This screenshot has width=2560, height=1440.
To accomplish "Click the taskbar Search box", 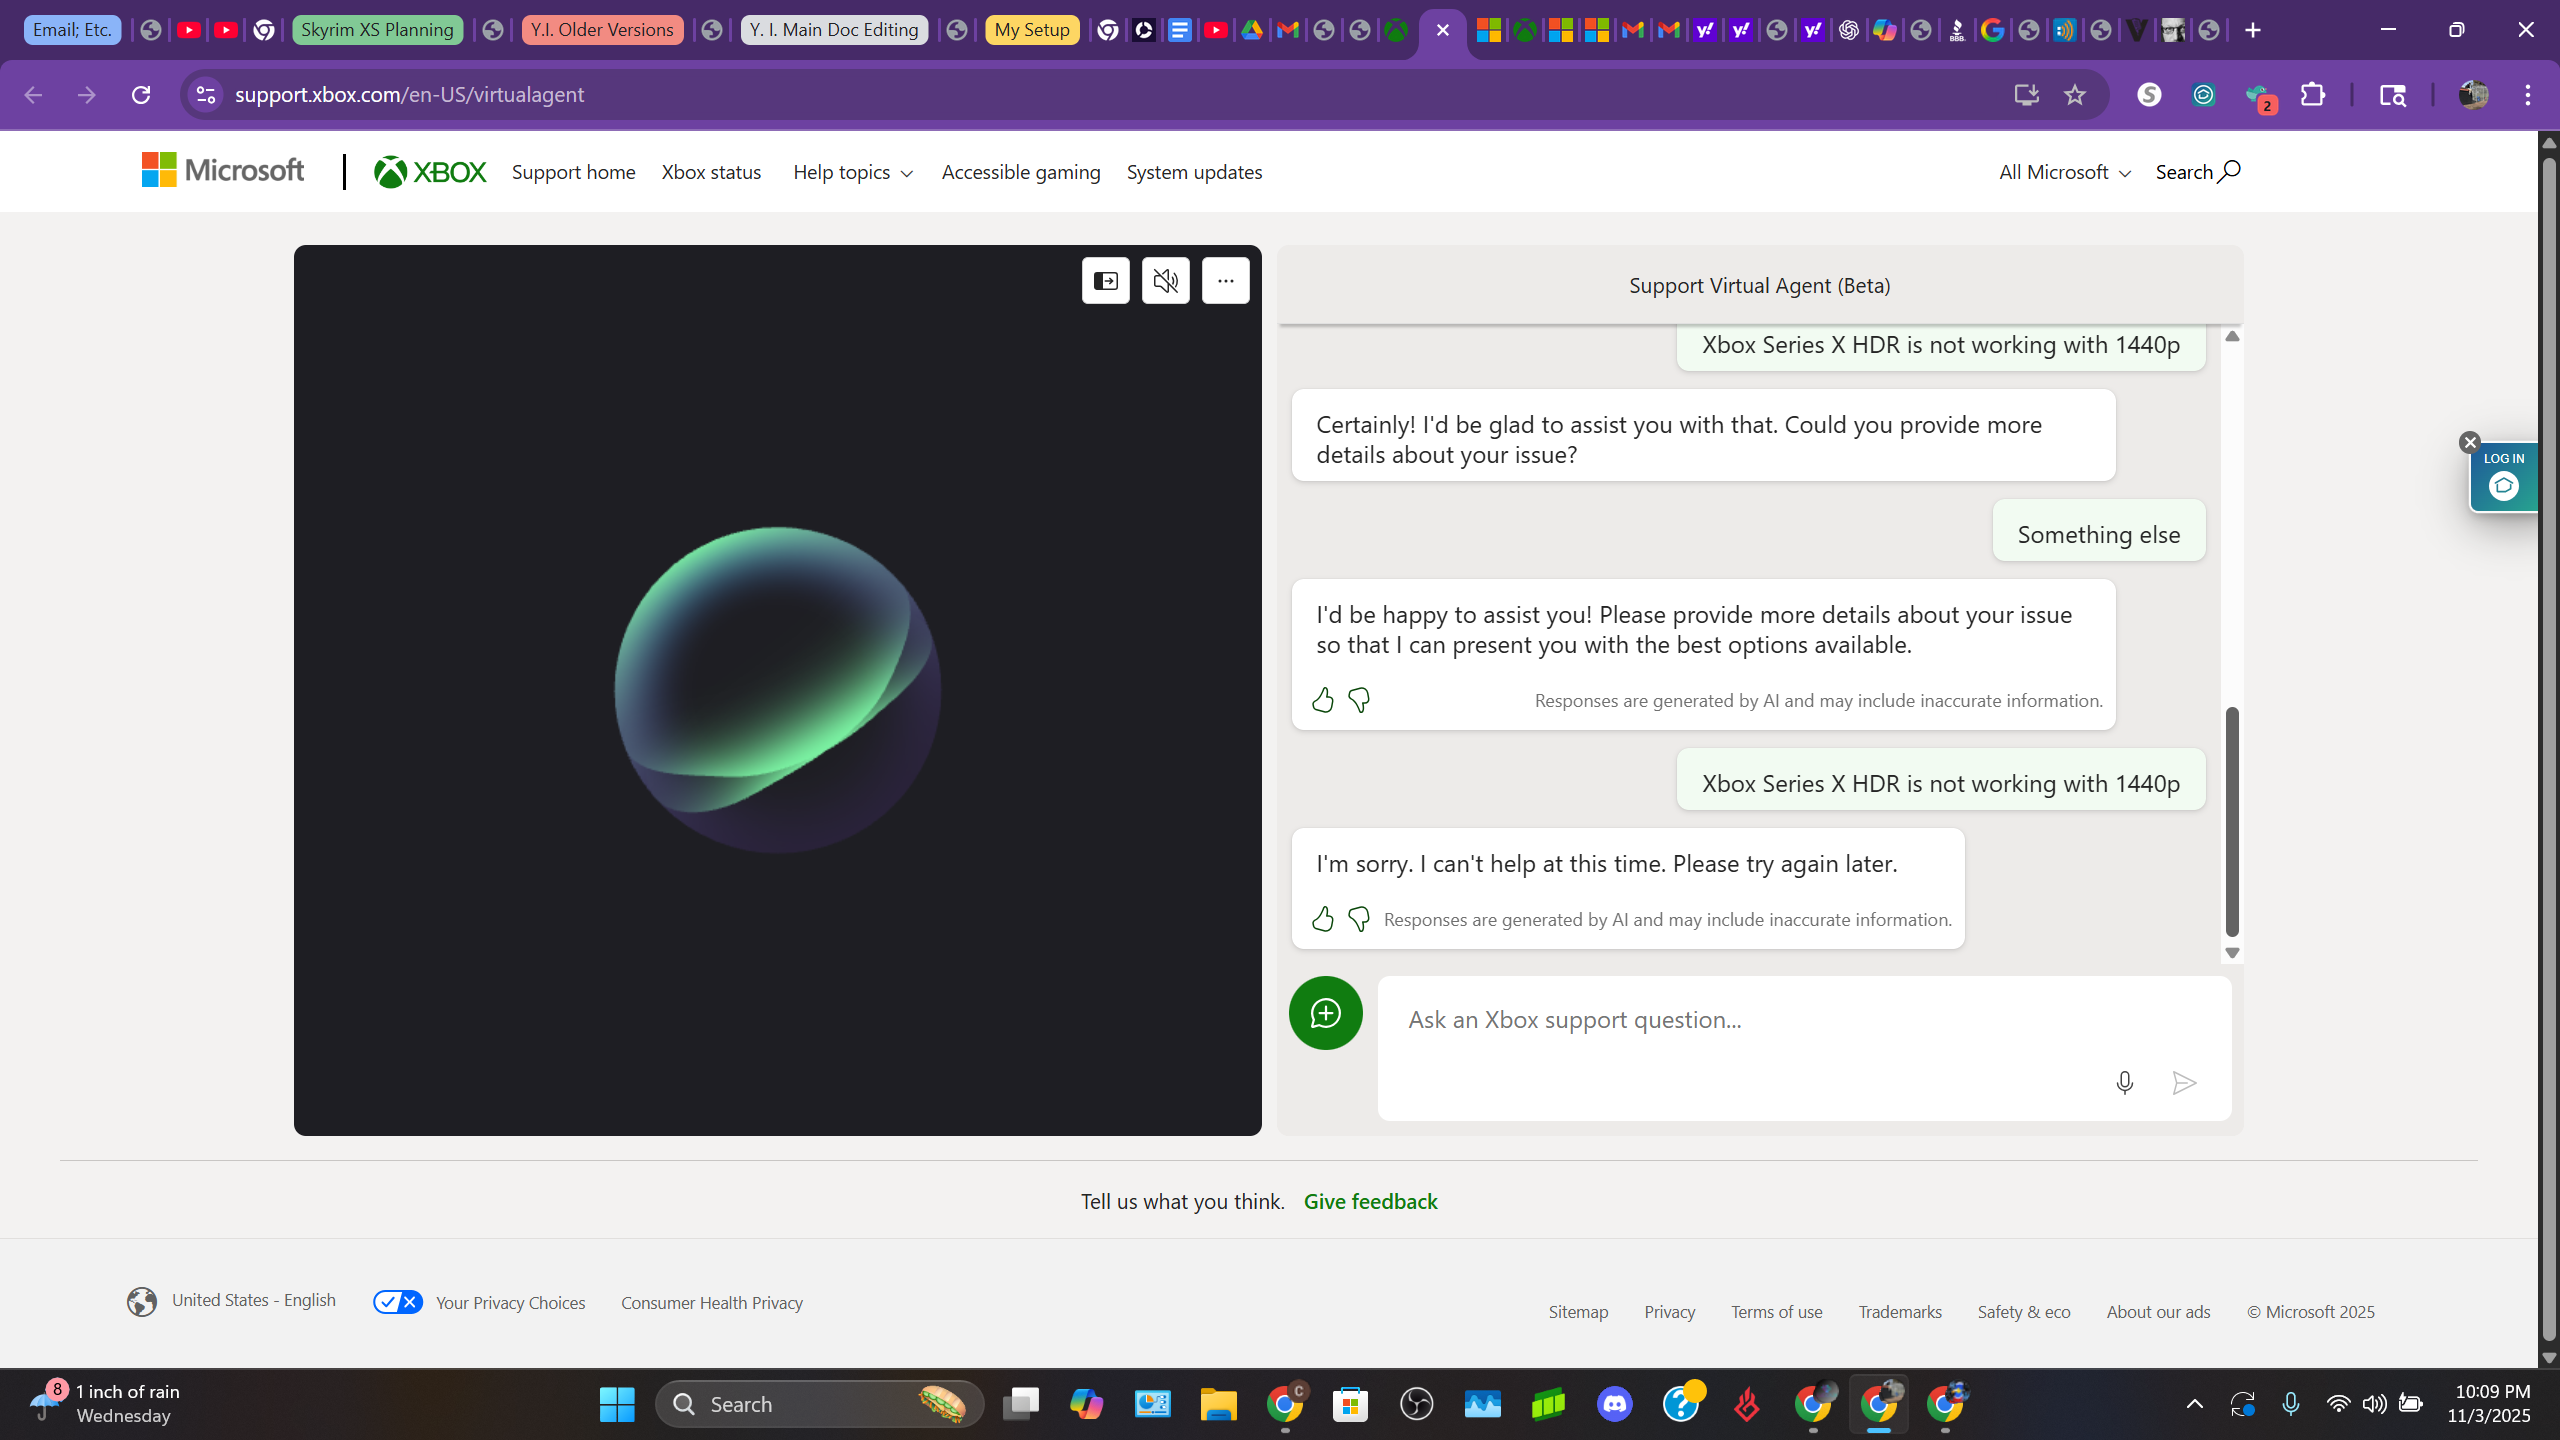I will [x=819, y=1404].
